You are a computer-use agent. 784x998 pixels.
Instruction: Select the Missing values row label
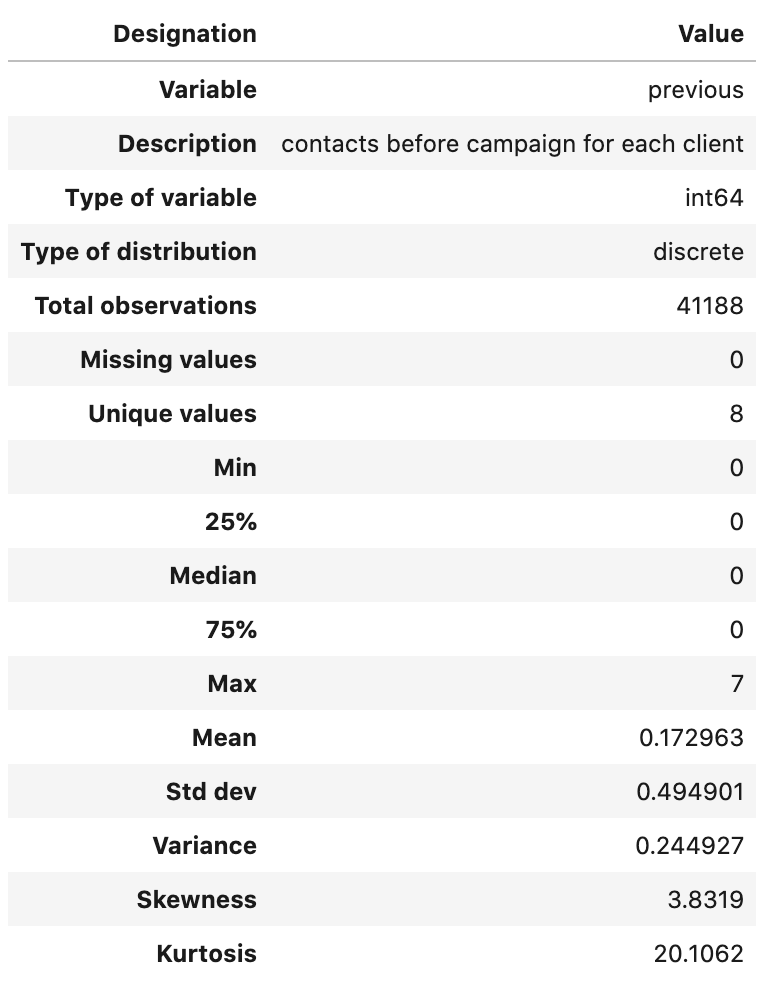[169, 360]
